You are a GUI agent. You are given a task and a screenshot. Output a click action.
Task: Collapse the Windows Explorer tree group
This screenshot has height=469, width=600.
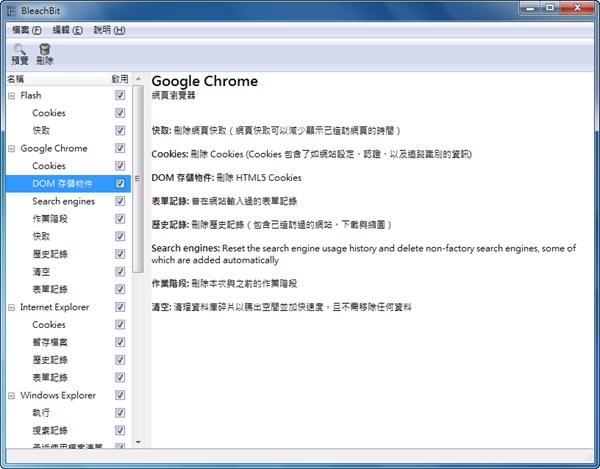(11, 396)
